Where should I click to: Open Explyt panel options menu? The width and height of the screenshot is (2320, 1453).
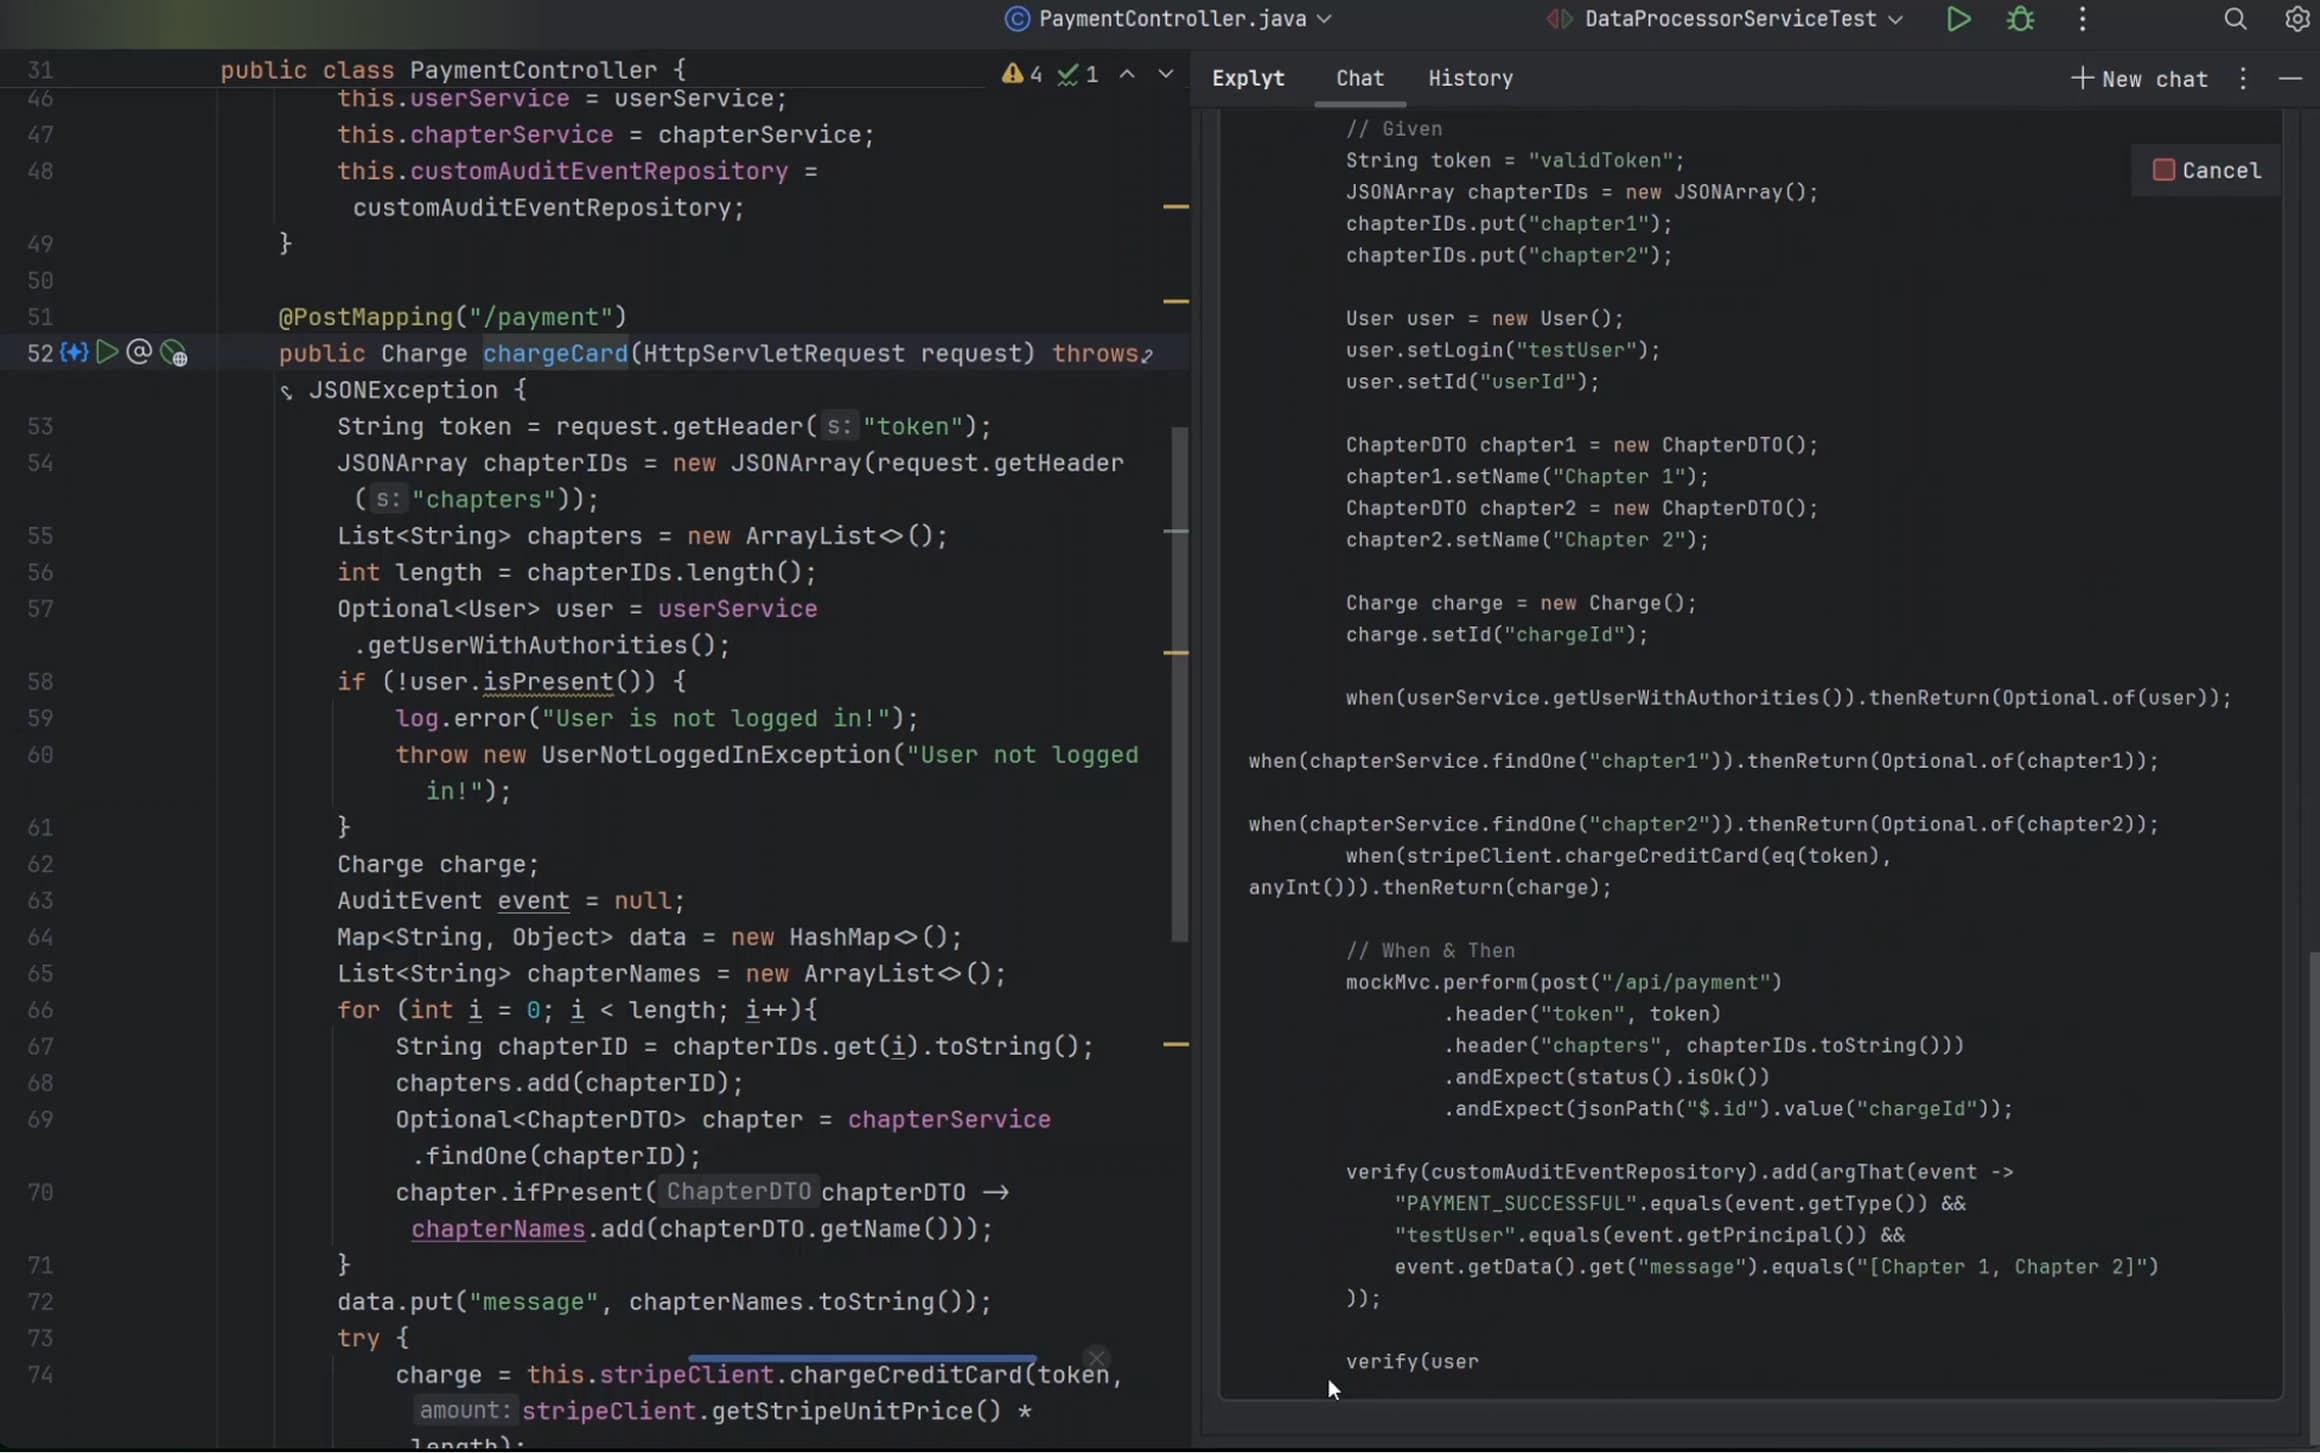[x=2243, y=79]
